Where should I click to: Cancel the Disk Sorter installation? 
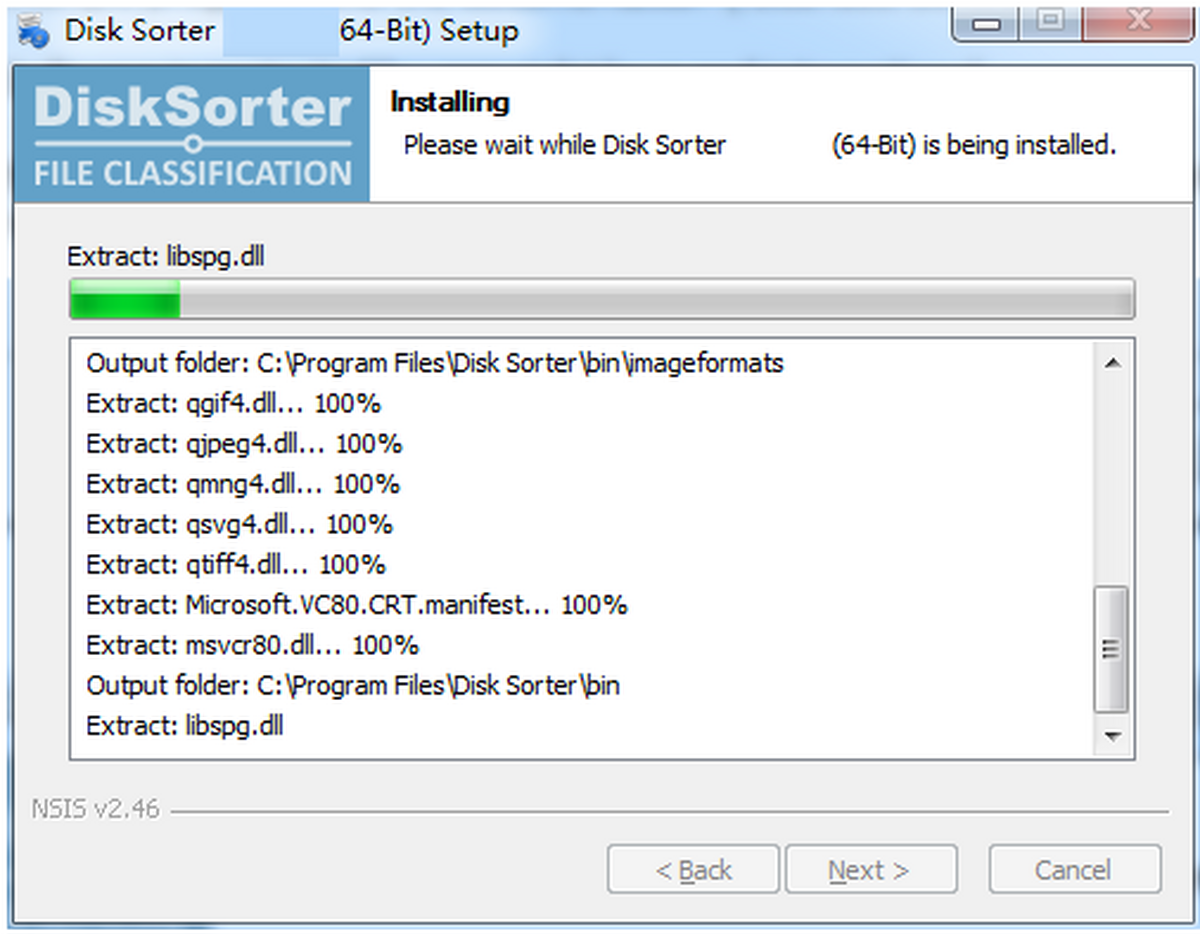click(x=1074, y=869)
